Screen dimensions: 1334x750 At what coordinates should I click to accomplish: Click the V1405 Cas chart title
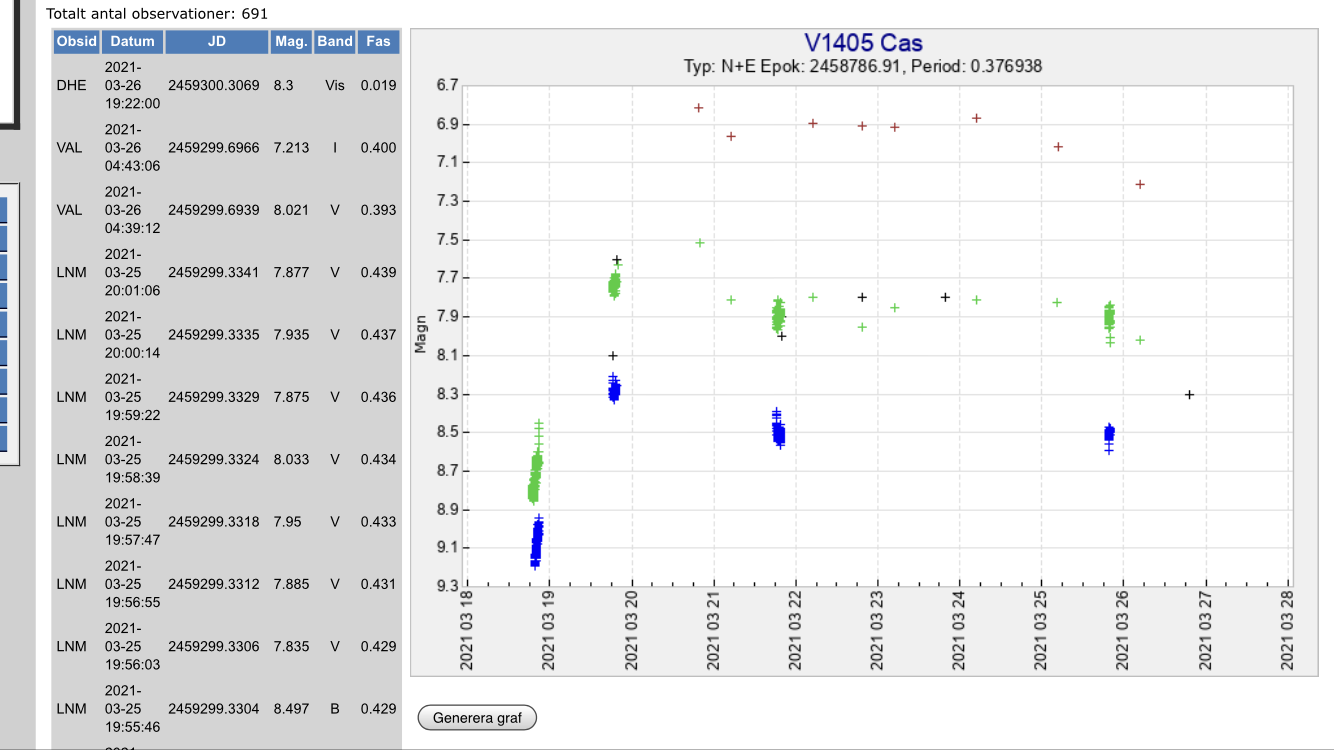[x=863, y=43]
